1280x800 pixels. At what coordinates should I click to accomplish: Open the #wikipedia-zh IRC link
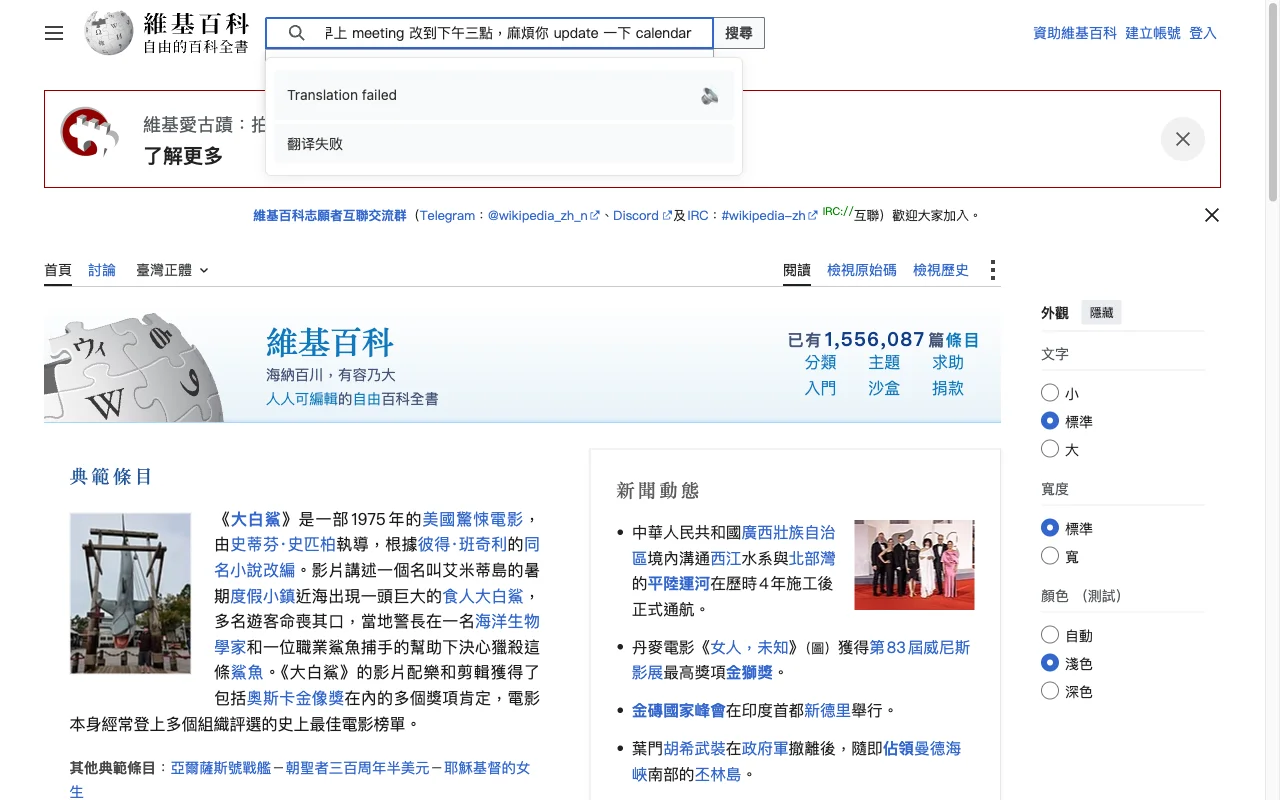click(x=768, y=215)
